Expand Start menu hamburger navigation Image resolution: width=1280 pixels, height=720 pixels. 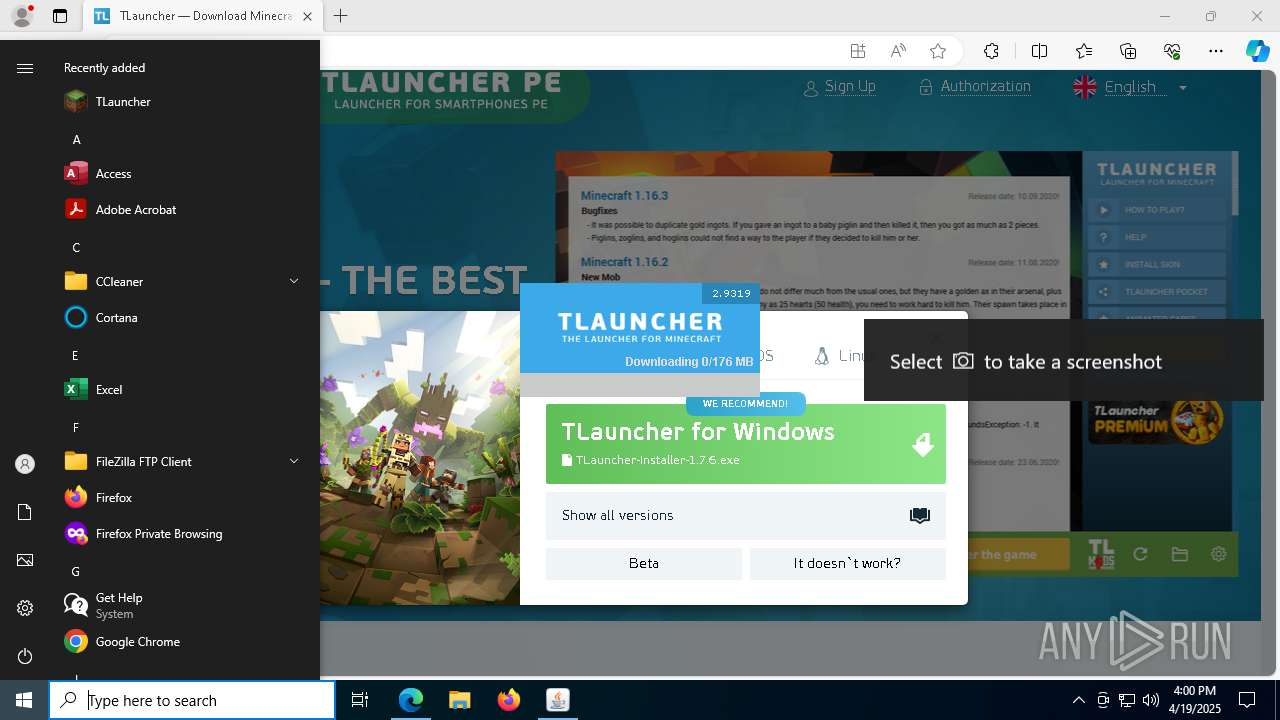coord(25,68)
